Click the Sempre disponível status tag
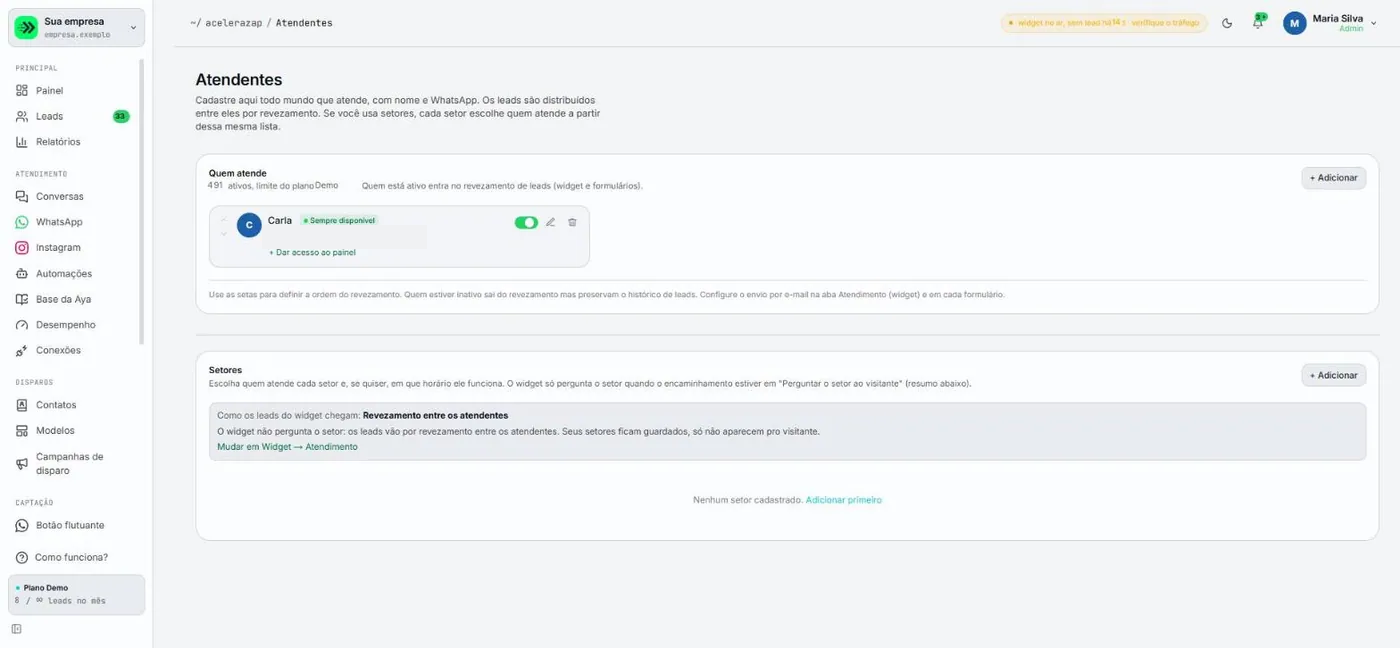Image resolution: width=1400 pixels, height=648 pixels. [x=339, y=220]
